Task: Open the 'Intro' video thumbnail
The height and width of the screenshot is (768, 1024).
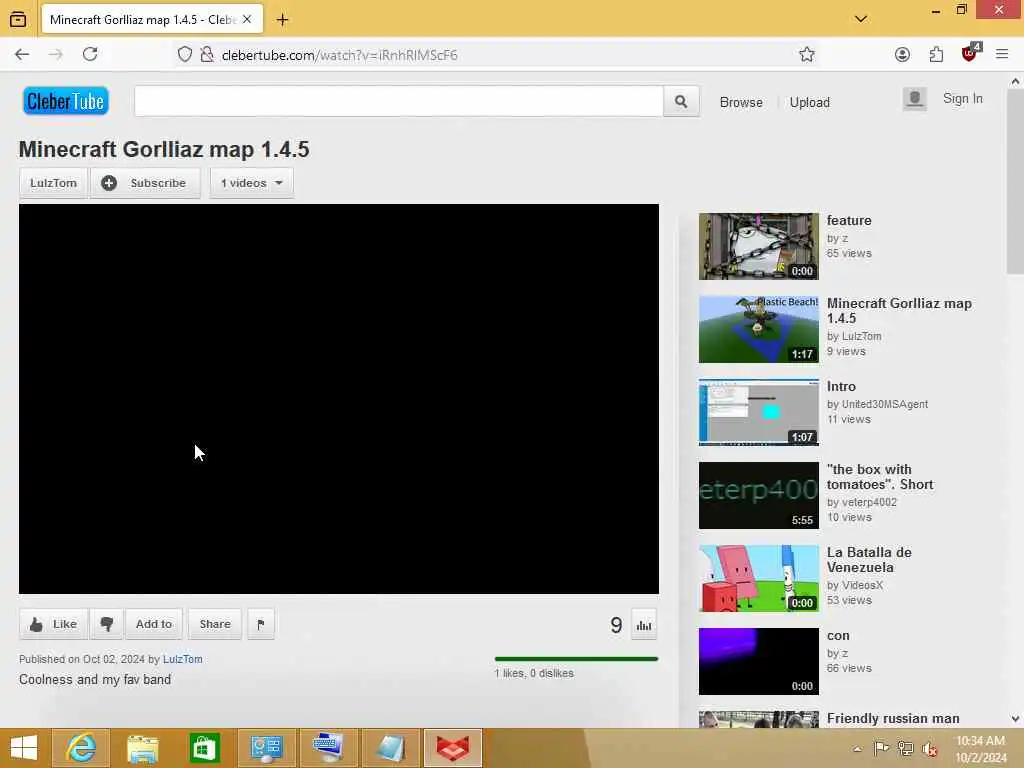Action: [758, 412]
